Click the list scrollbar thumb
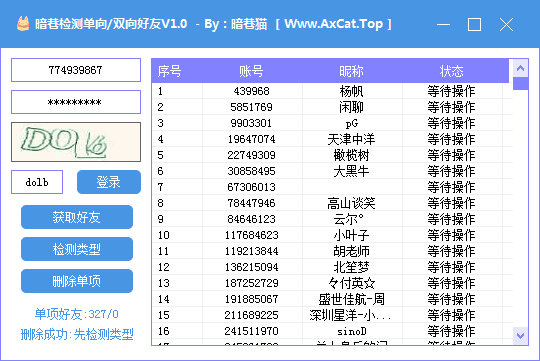 pyautogui.click(x=520, y=84)
